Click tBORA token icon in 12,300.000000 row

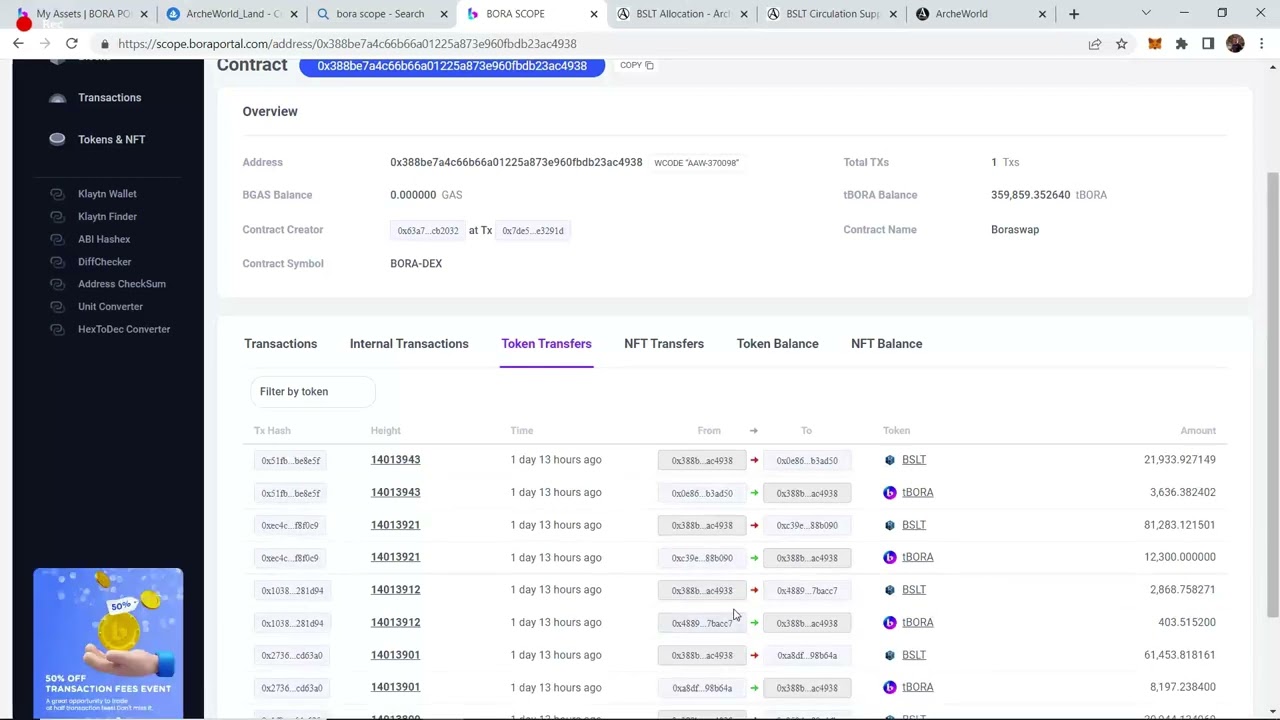(890, 557)
